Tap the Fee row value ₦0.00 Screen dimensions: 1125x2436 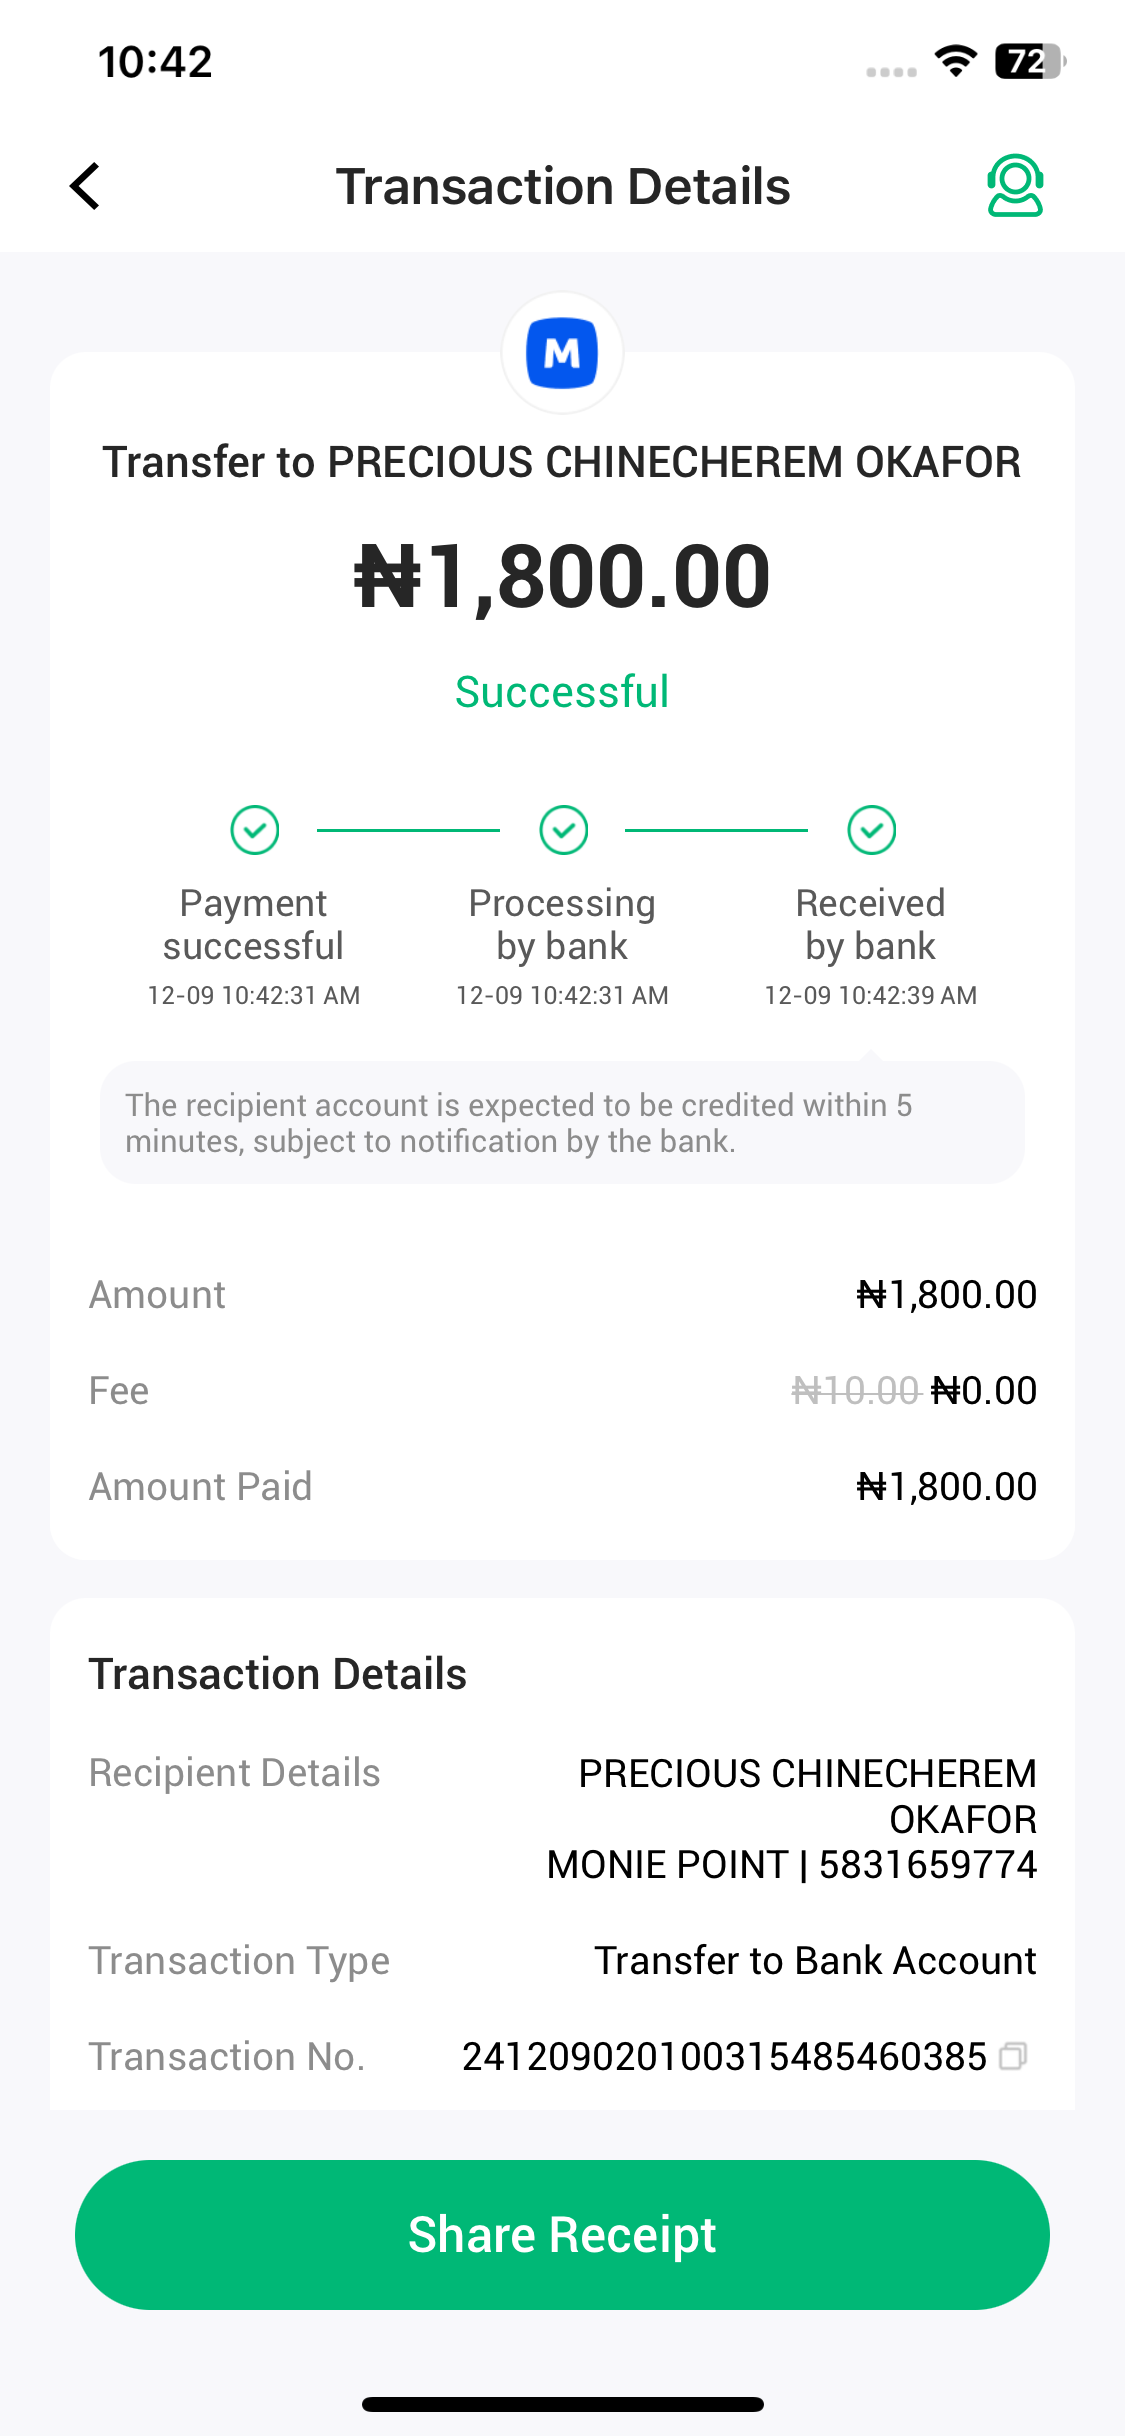pos(984,1391)
